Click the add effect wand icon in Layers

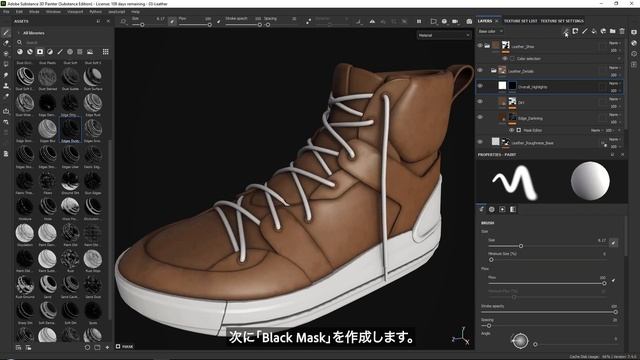click(566, 31)
